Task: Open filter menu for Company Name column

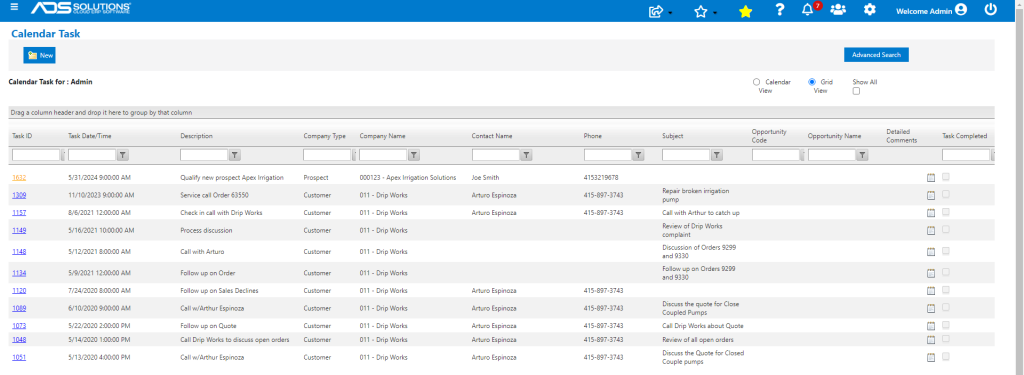Action: click(414, 155)
